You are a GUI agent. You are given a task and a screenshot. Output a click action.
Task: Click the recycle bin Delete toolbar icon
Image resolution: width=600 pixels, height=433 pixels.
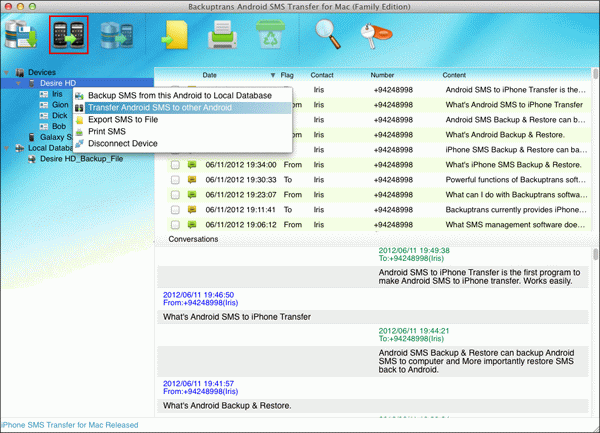(270, 35)
